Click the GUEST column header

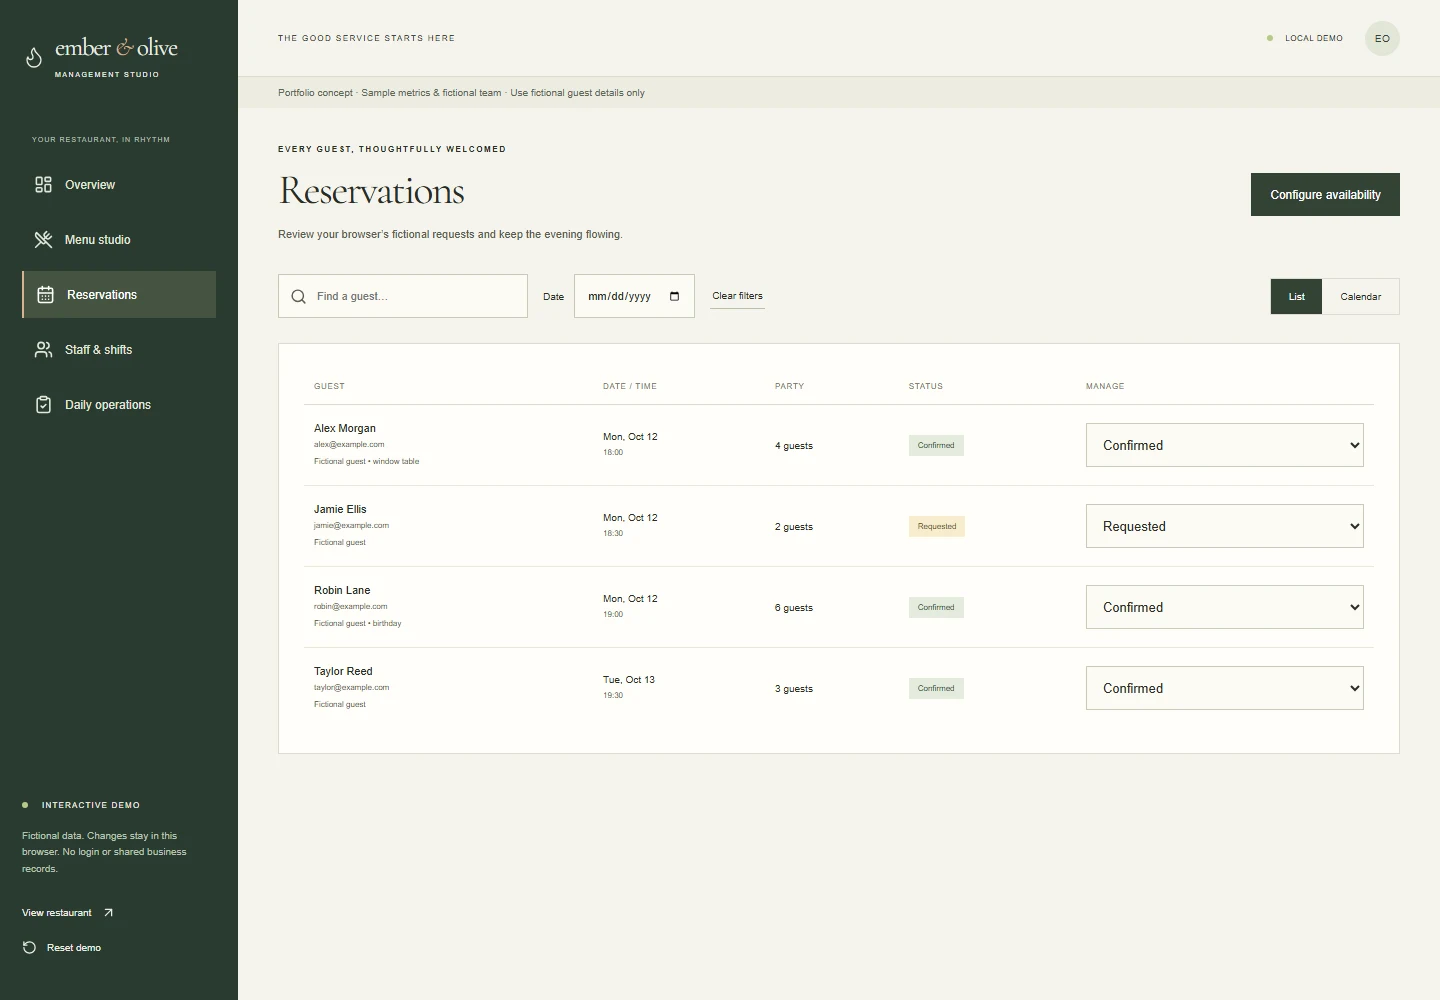click(329, 386)
